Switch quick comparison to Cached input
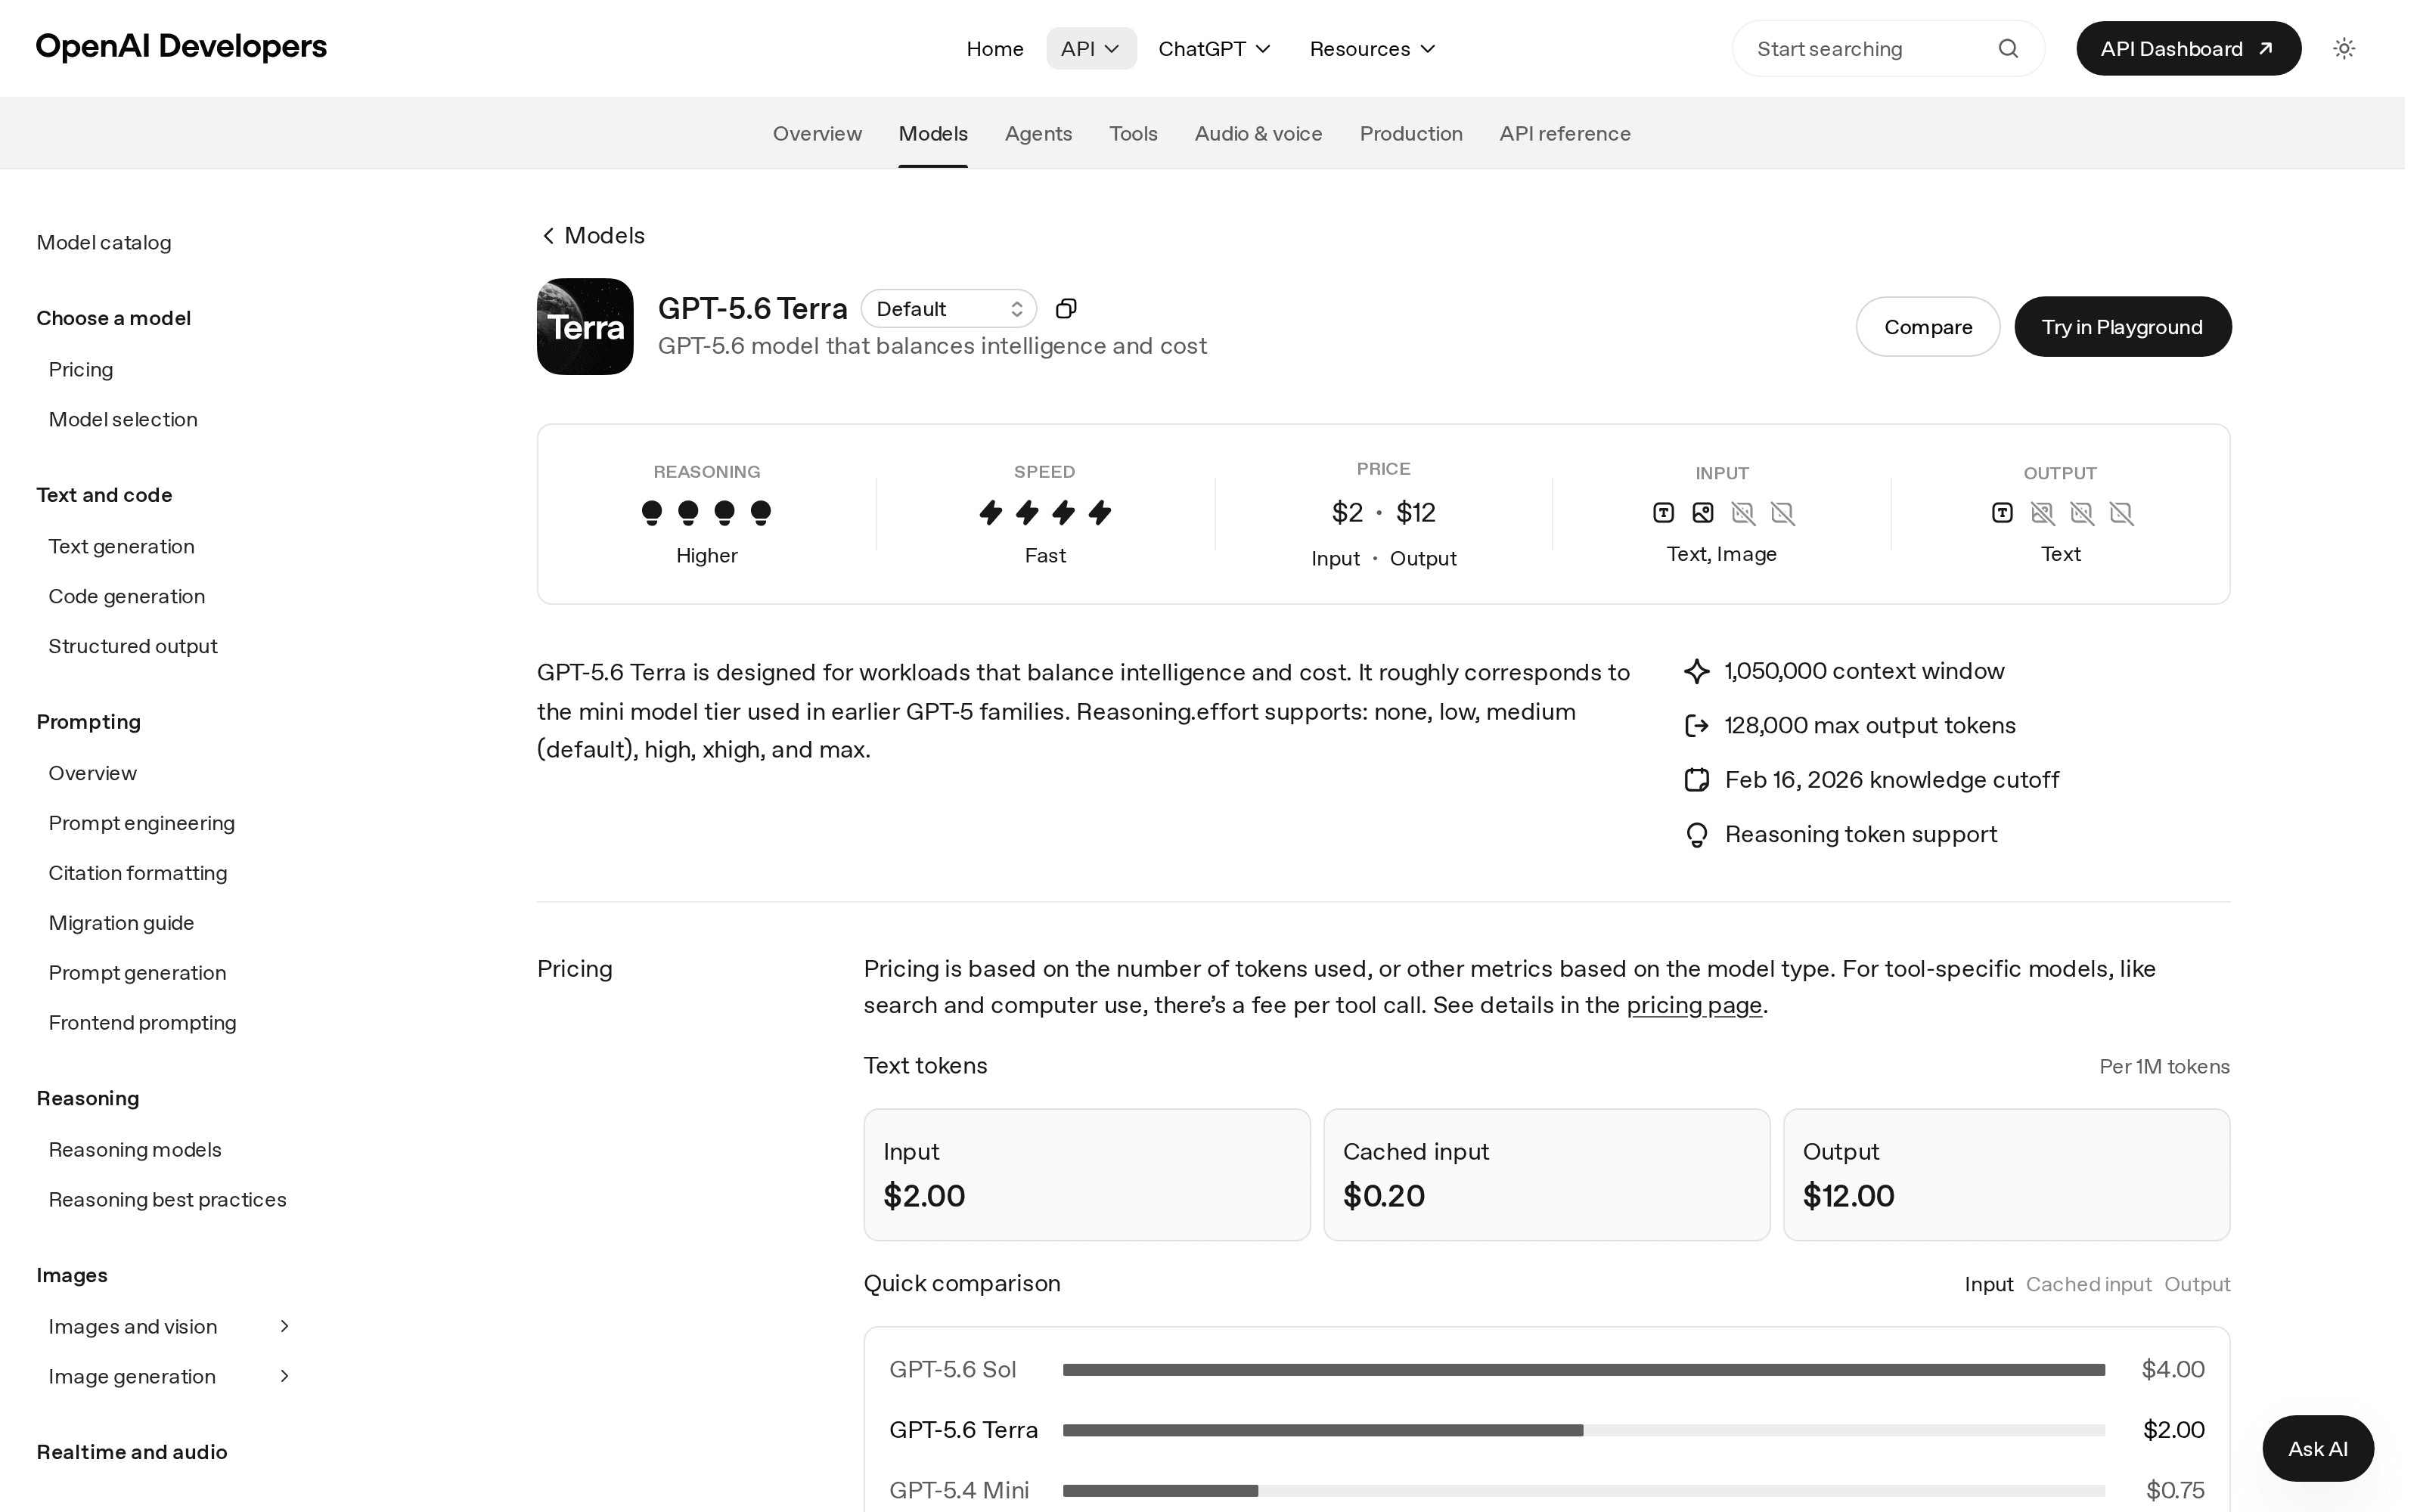The height and width of the screenshot is (1512, 2420). pos(2088,1284)
